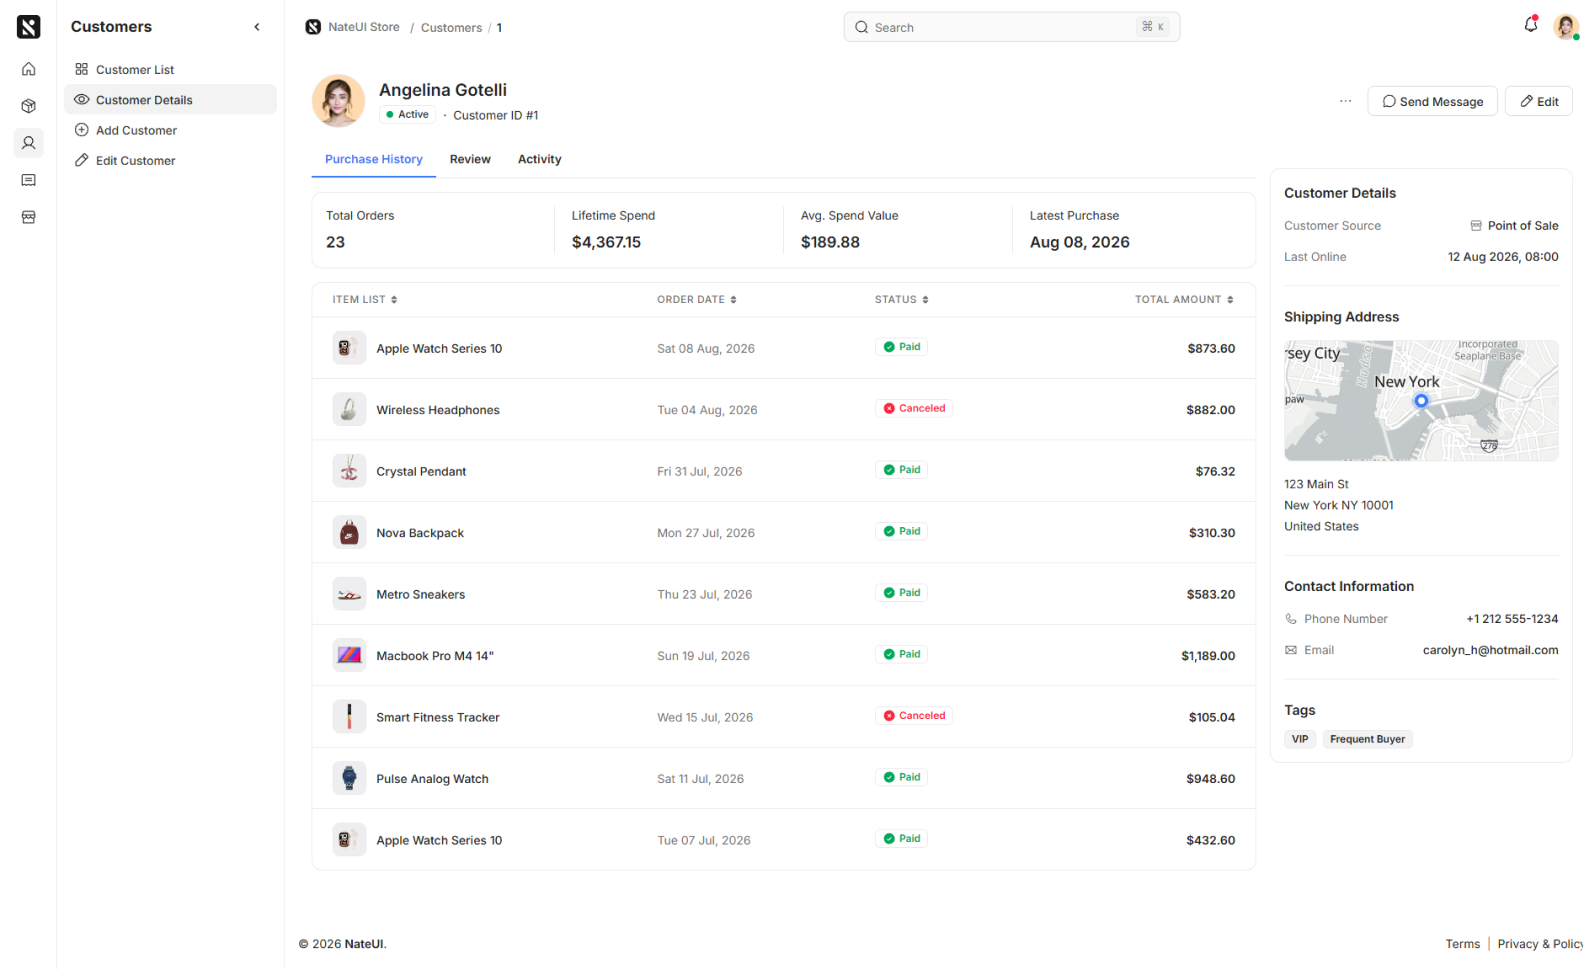Focus the Search input field
This screenshot has width=1584, height=969.
point(1012,27)
